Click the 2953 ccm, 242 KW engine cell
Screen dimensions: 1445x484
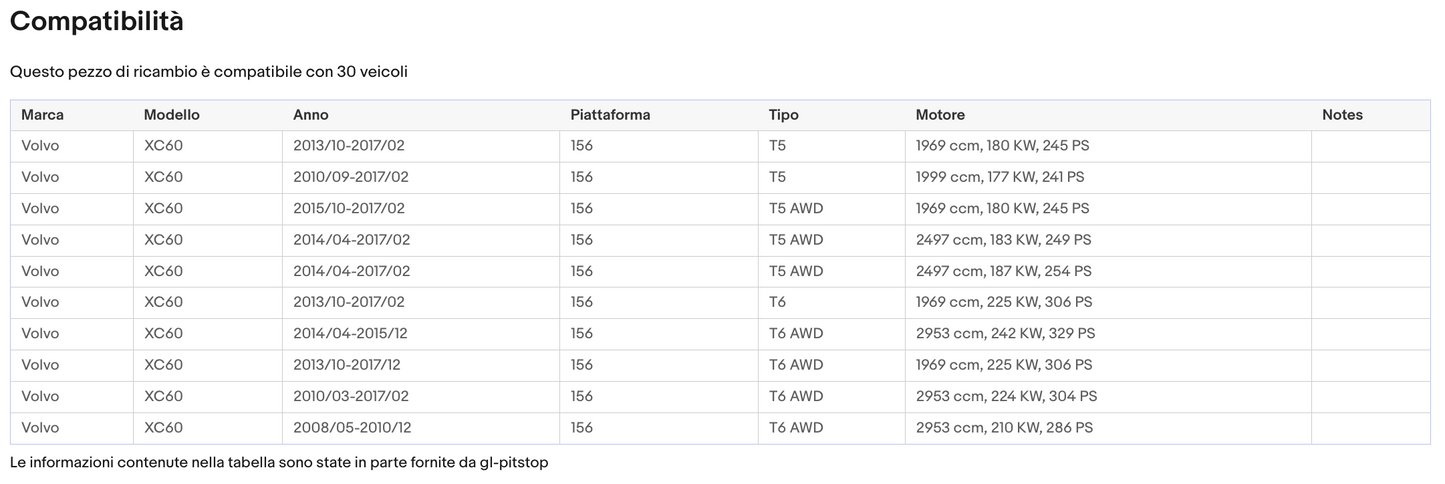(1005, 333)
